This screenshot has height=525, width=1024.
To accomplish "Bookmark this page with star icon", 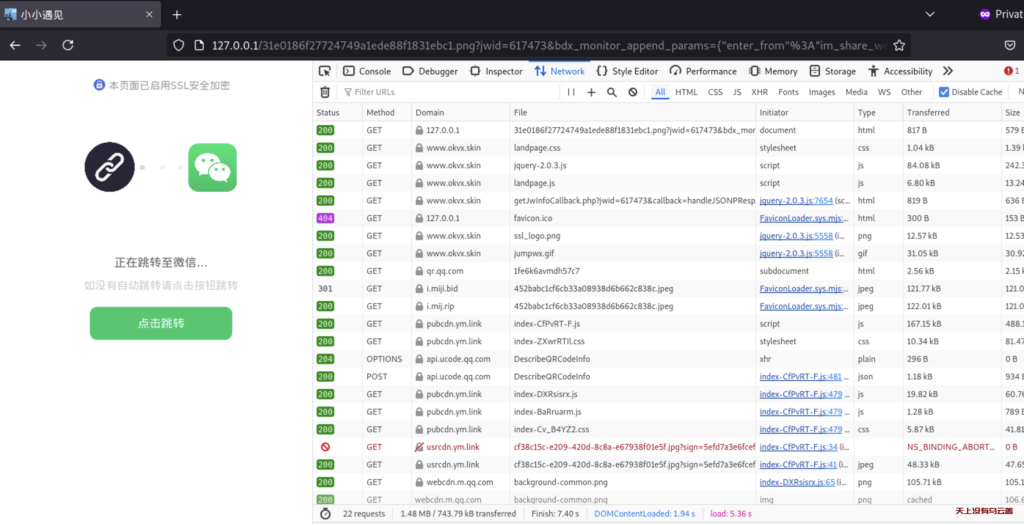I will click(x=899, y=45).
